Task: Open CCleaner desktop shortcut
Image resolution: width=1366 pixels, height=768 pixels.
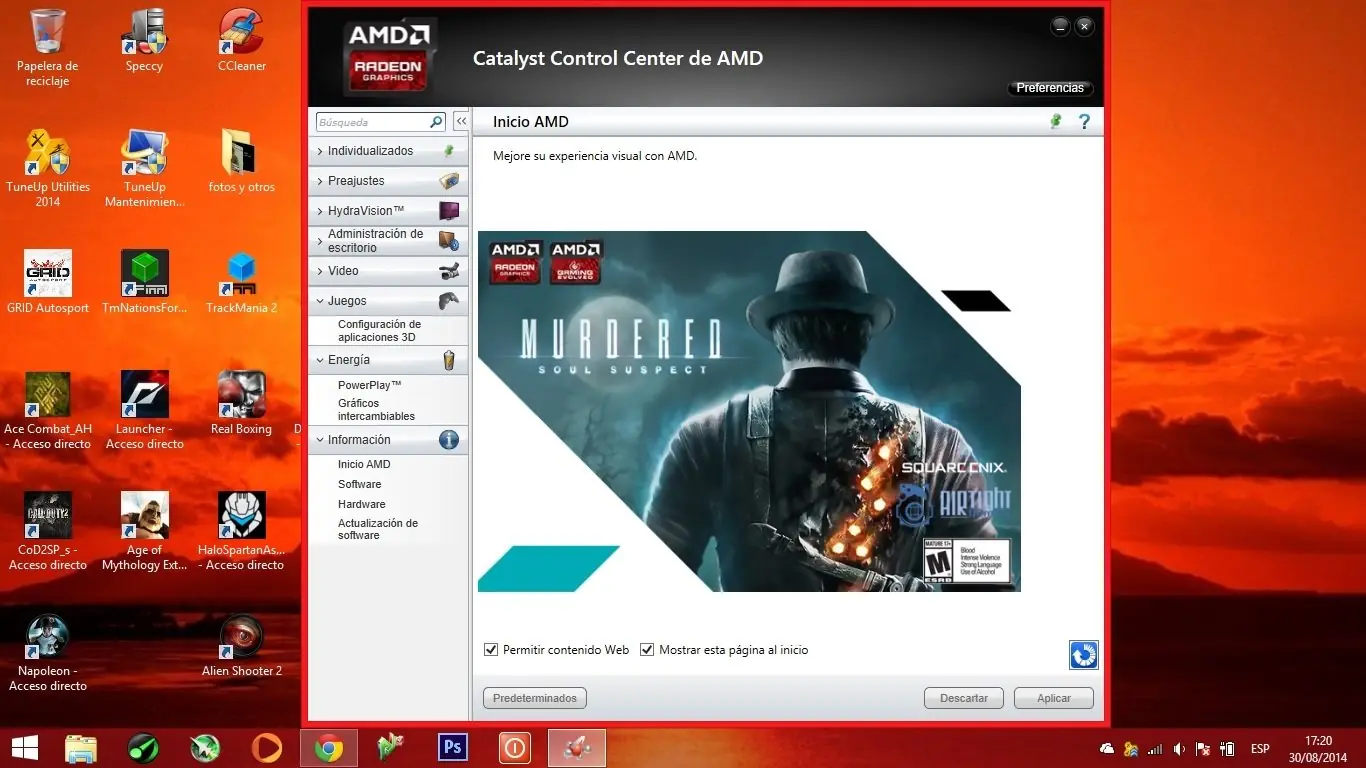Action: pos(242,40)
